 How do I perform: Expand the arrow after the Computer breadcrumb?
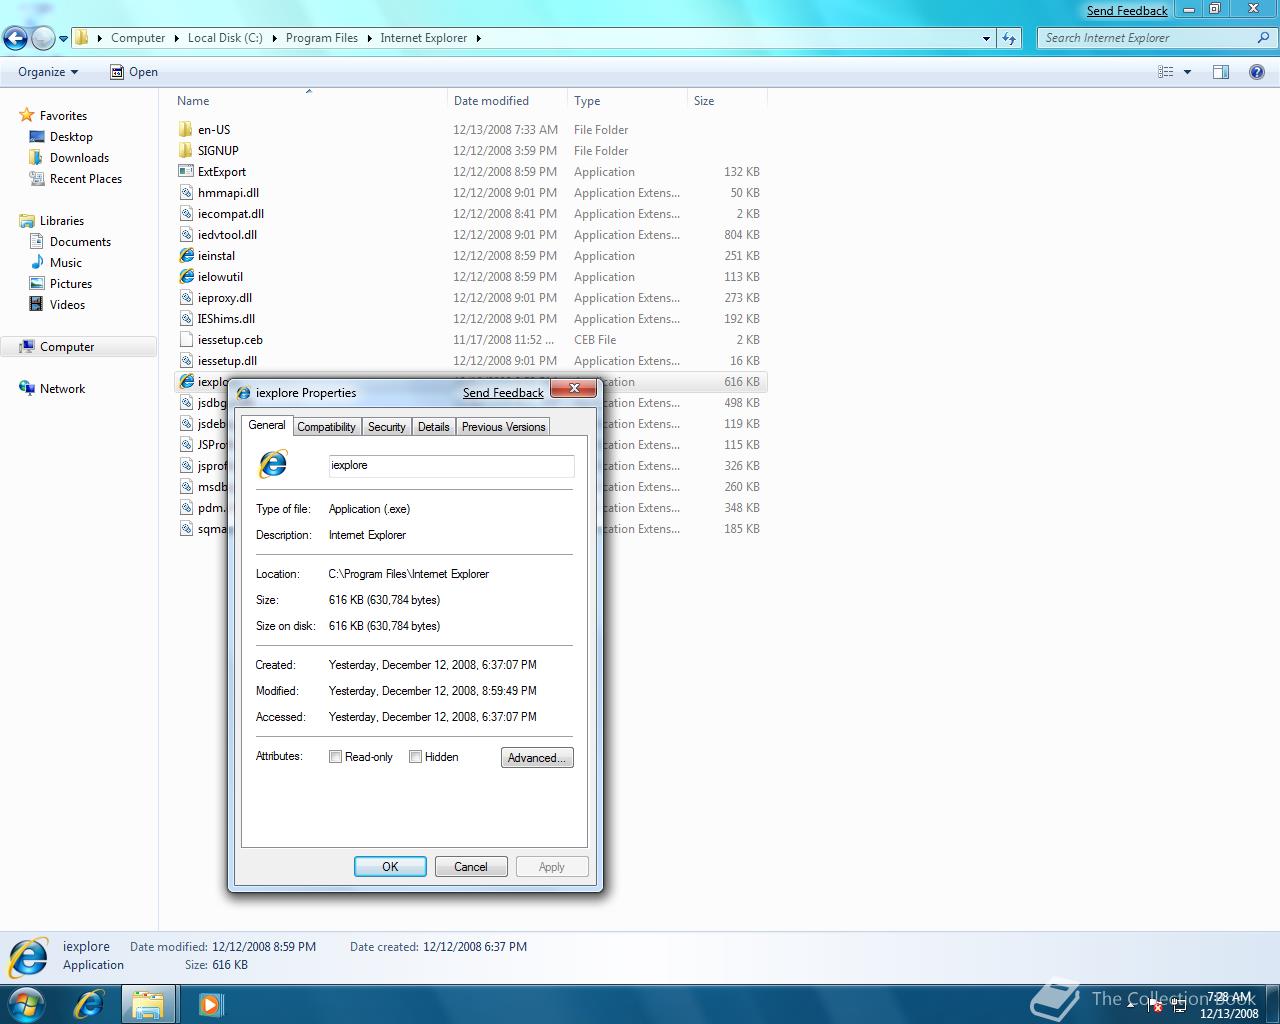177,38
